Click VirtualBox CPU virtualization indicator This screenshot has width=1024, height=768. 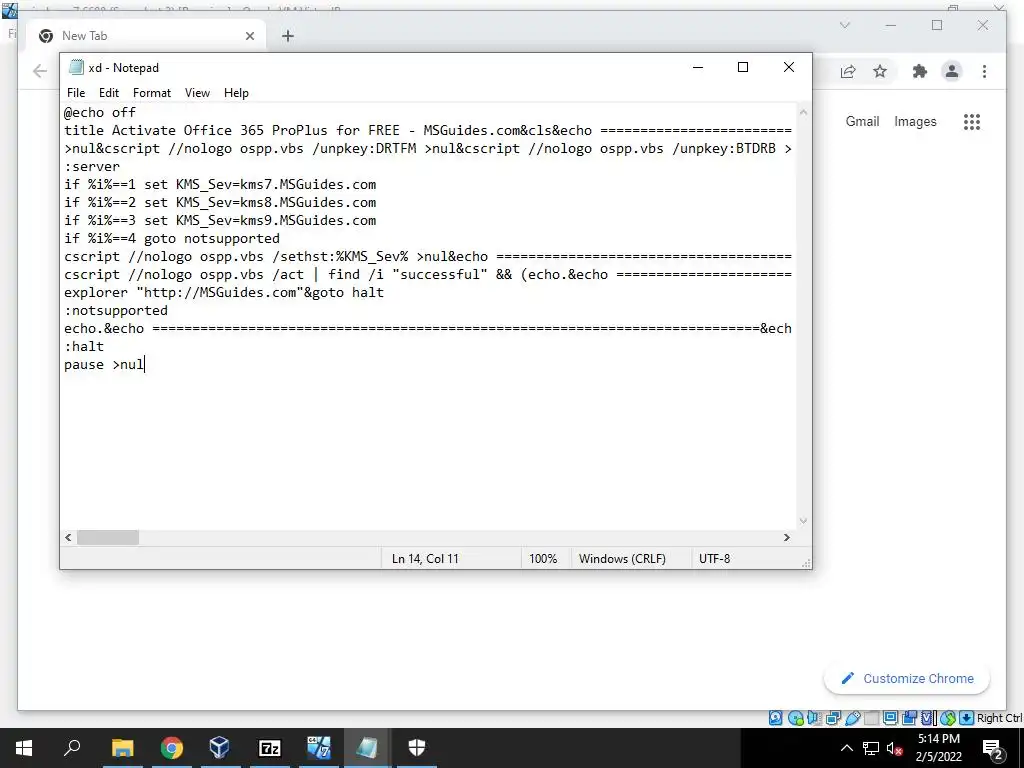[927, 718]
